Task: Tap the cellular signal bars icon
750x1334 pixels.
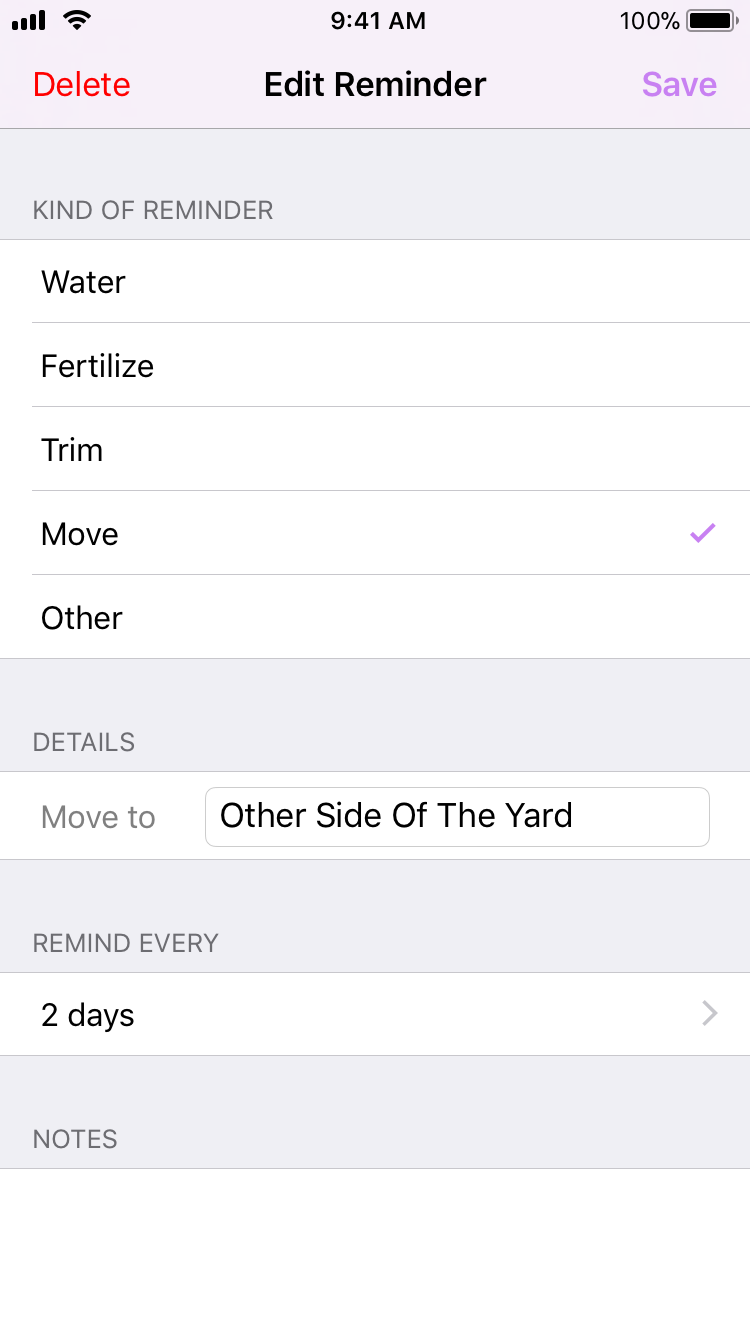Action: coord(29,20)
